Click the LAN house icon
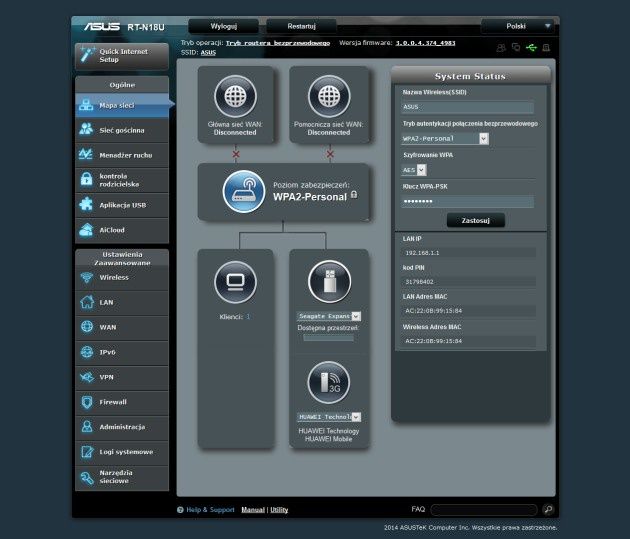 pos(87,302)
